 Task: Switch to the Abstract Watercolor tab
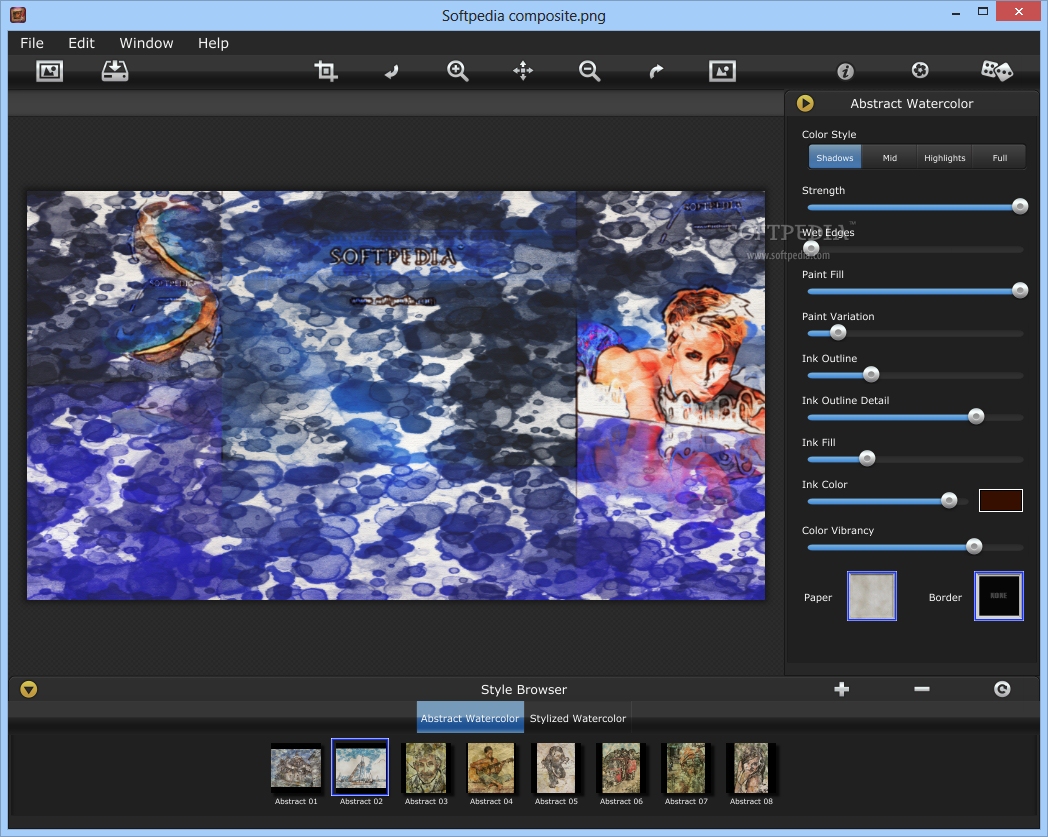(470, 718)
